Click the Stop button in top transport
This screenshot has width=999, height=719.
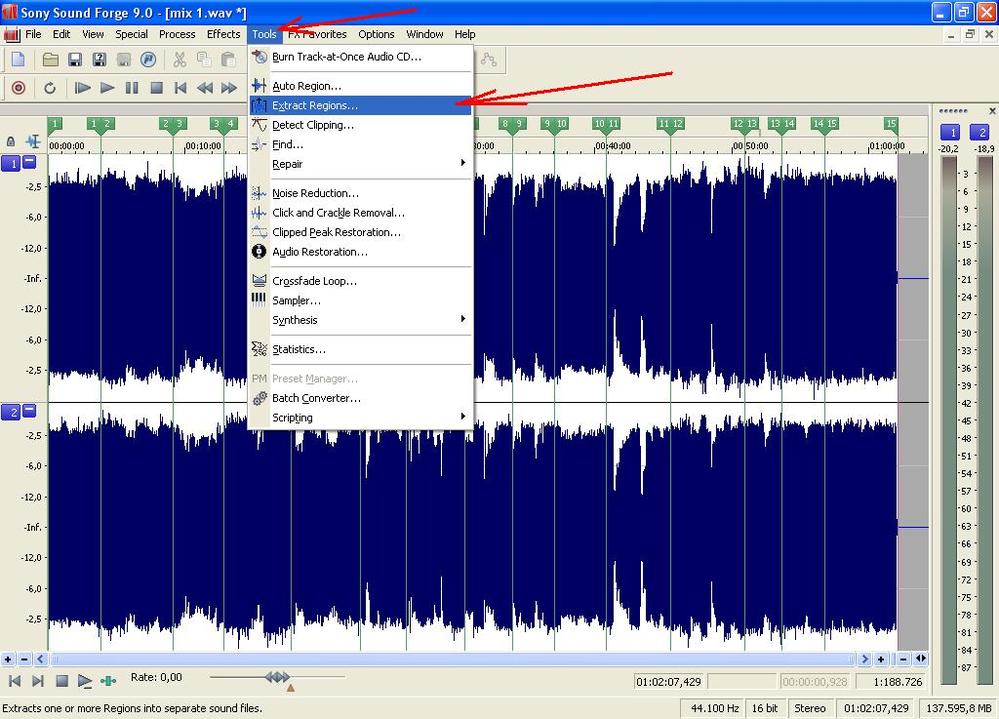point(156,87)
